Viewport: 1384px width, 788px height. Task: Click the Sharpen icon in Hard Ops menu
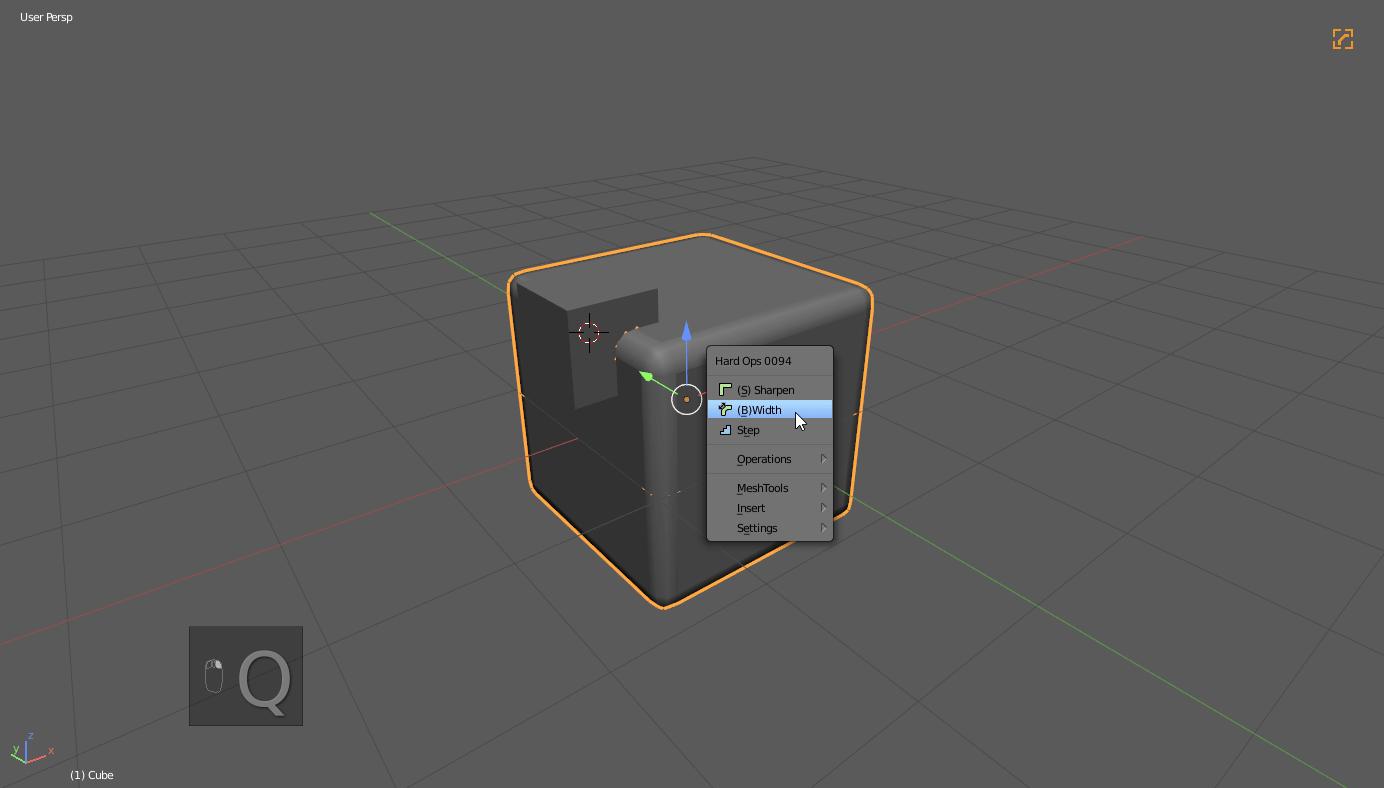coord(725,390)
